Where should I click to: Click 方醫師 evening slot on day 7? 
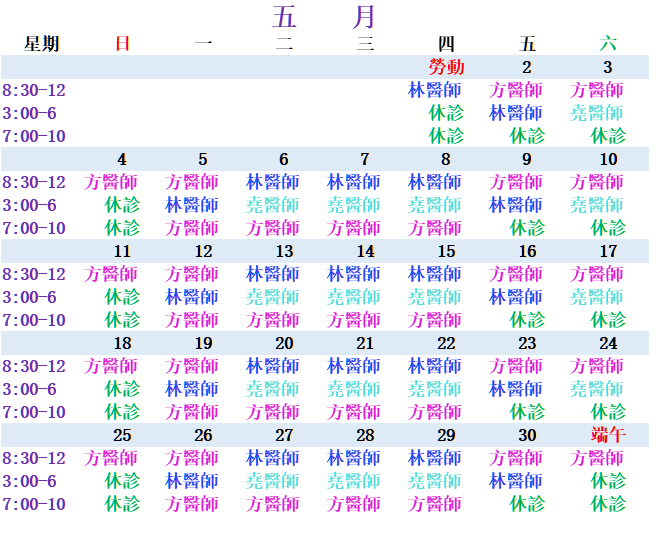pyautogui.click(x=353, y=228)
